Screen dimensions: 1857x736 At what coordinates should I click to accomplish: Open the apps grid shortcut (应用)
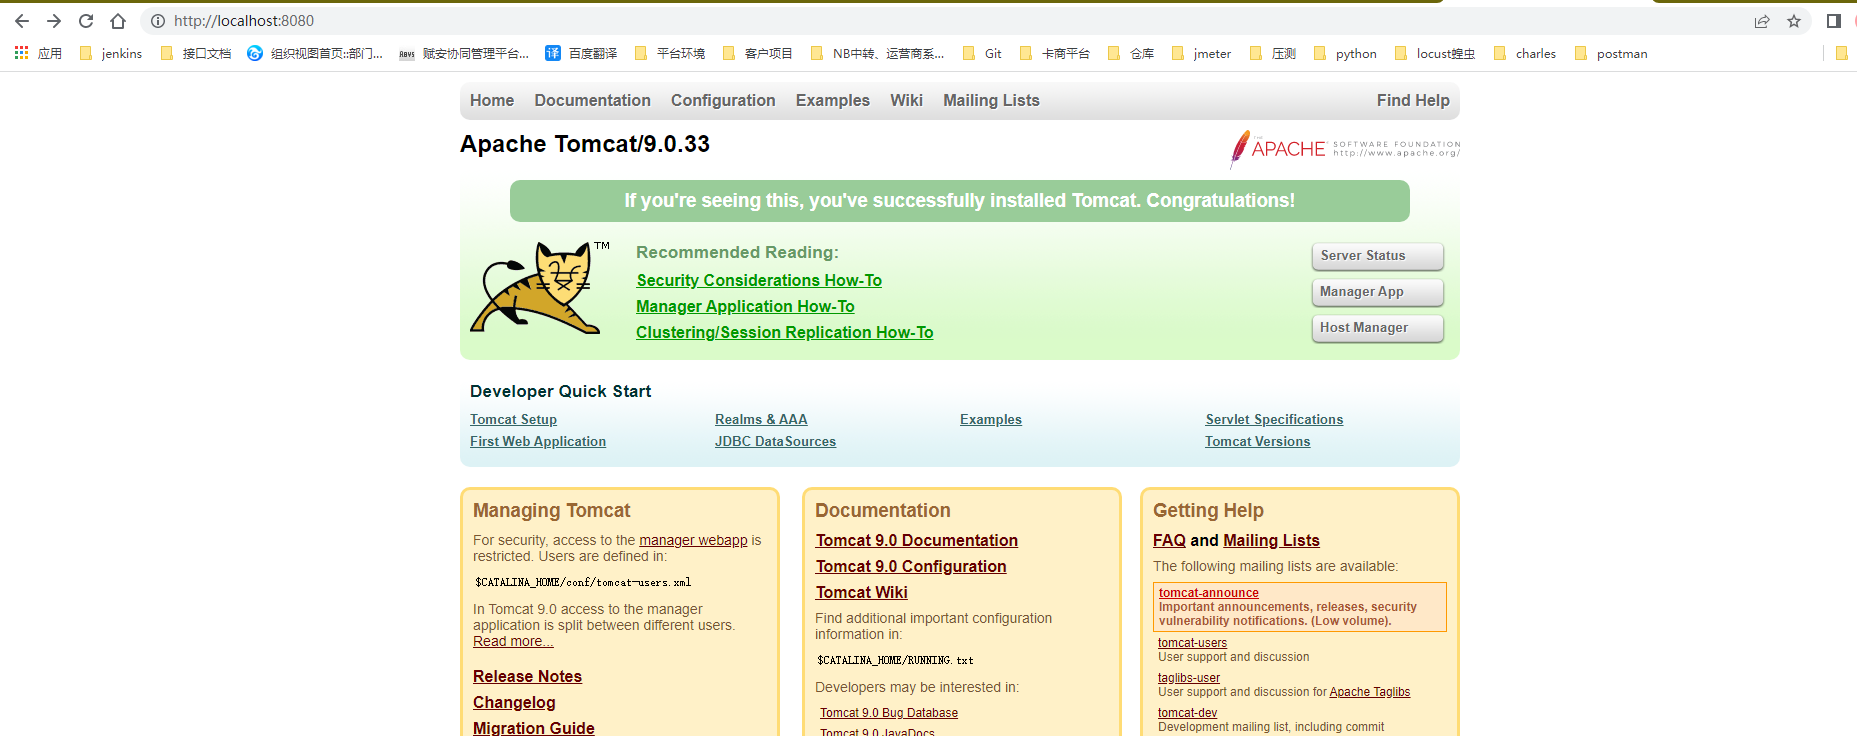point(38,53)
